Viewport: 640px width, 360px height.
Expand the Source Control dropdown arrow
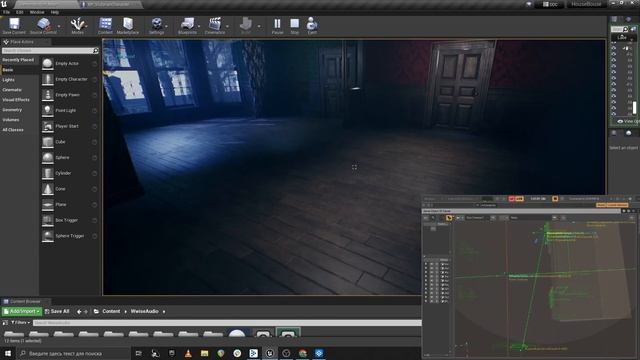point(59,26)
